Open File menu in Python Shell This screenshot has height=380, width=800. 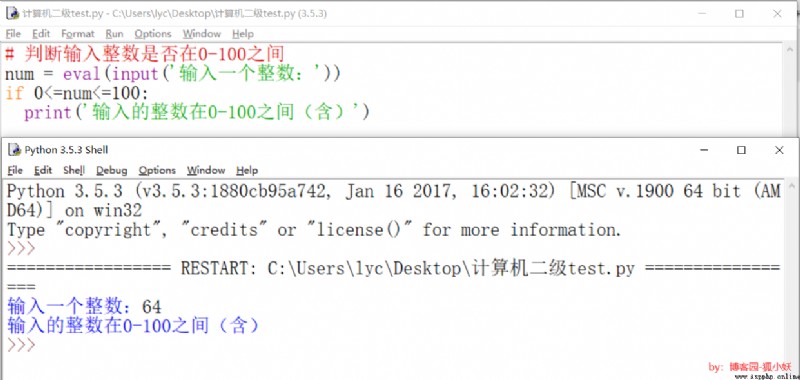tap(15, 170)
